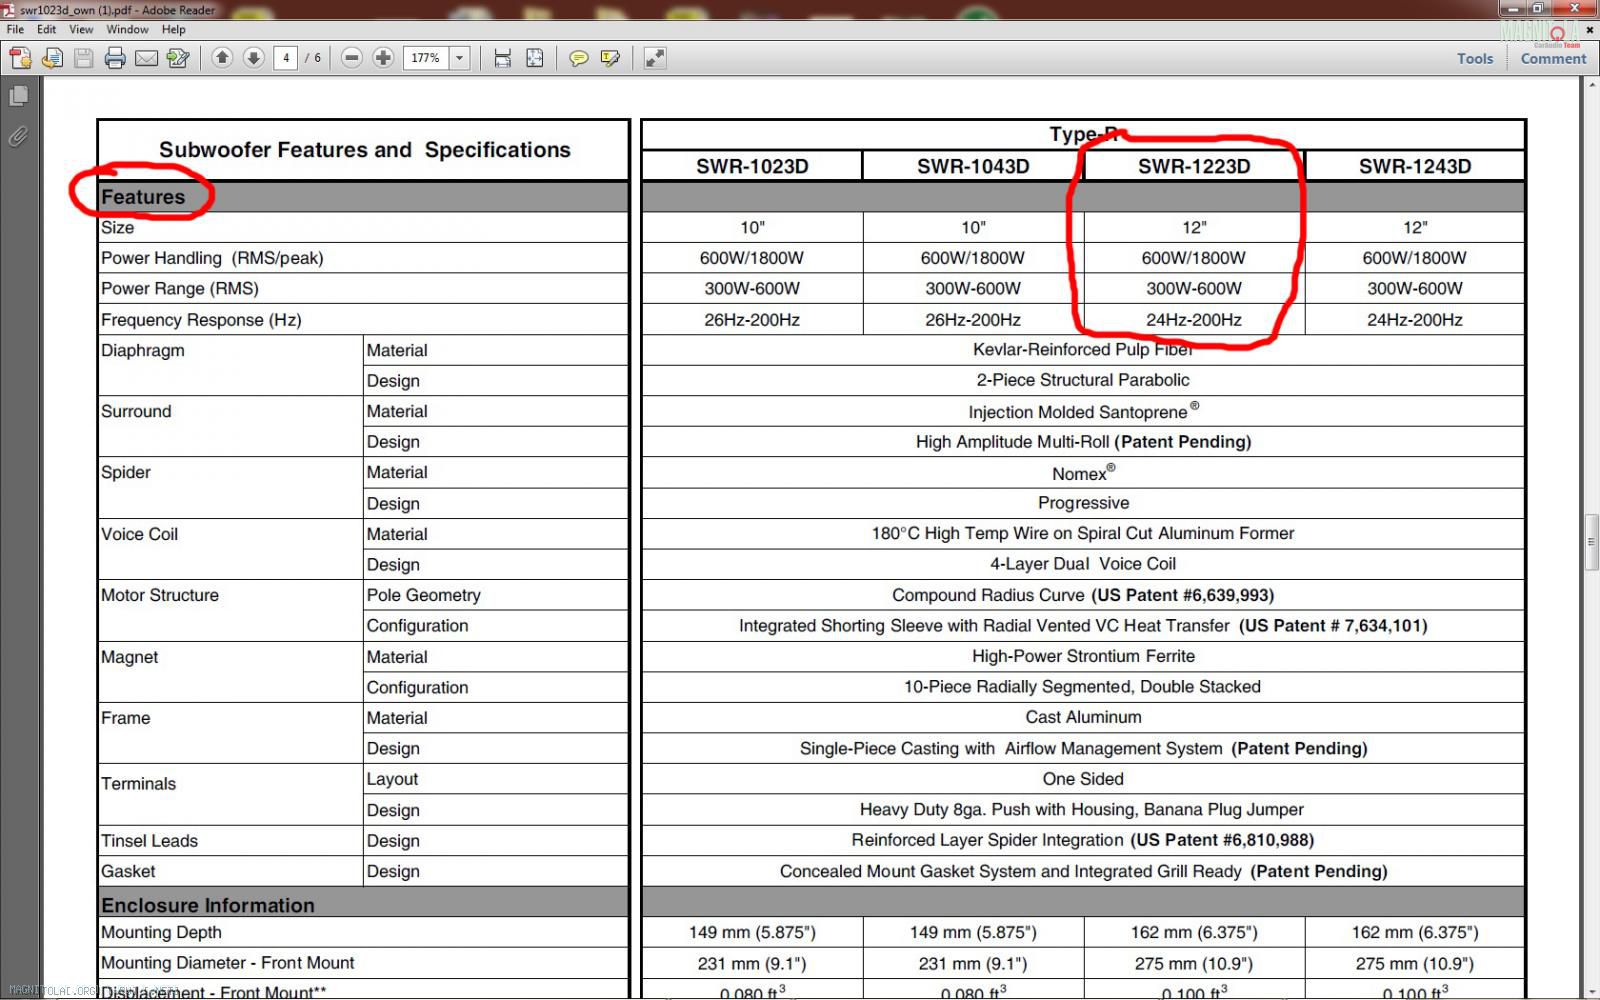Click the Features section heading

(x=143, y=197)
